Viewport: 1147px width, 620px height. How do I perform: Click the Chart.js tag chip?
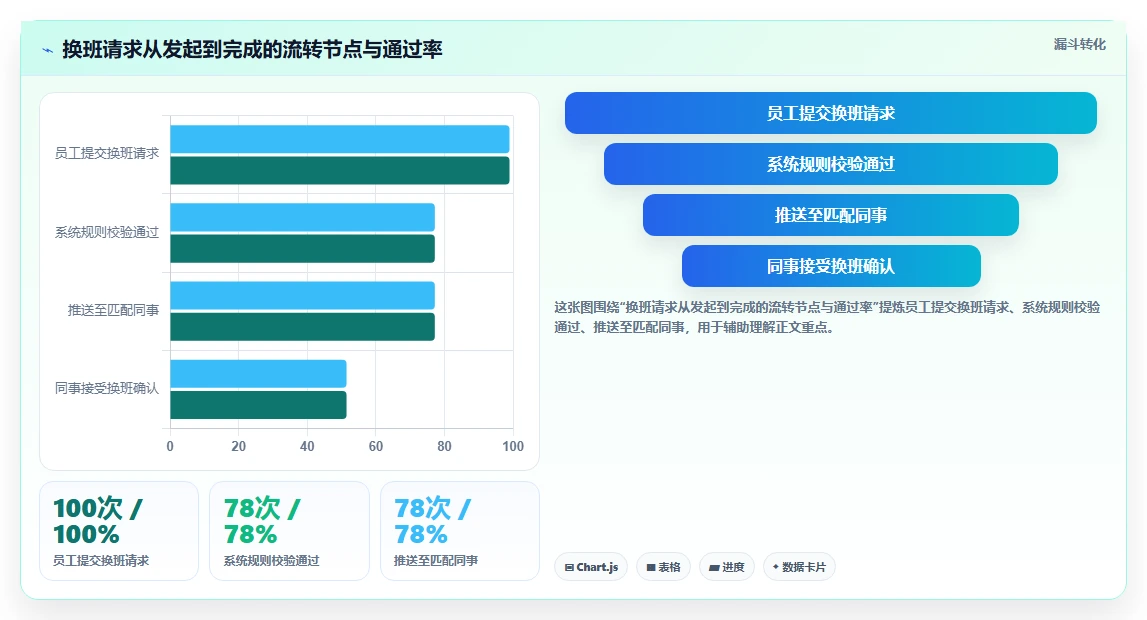(x=591, y=567)
